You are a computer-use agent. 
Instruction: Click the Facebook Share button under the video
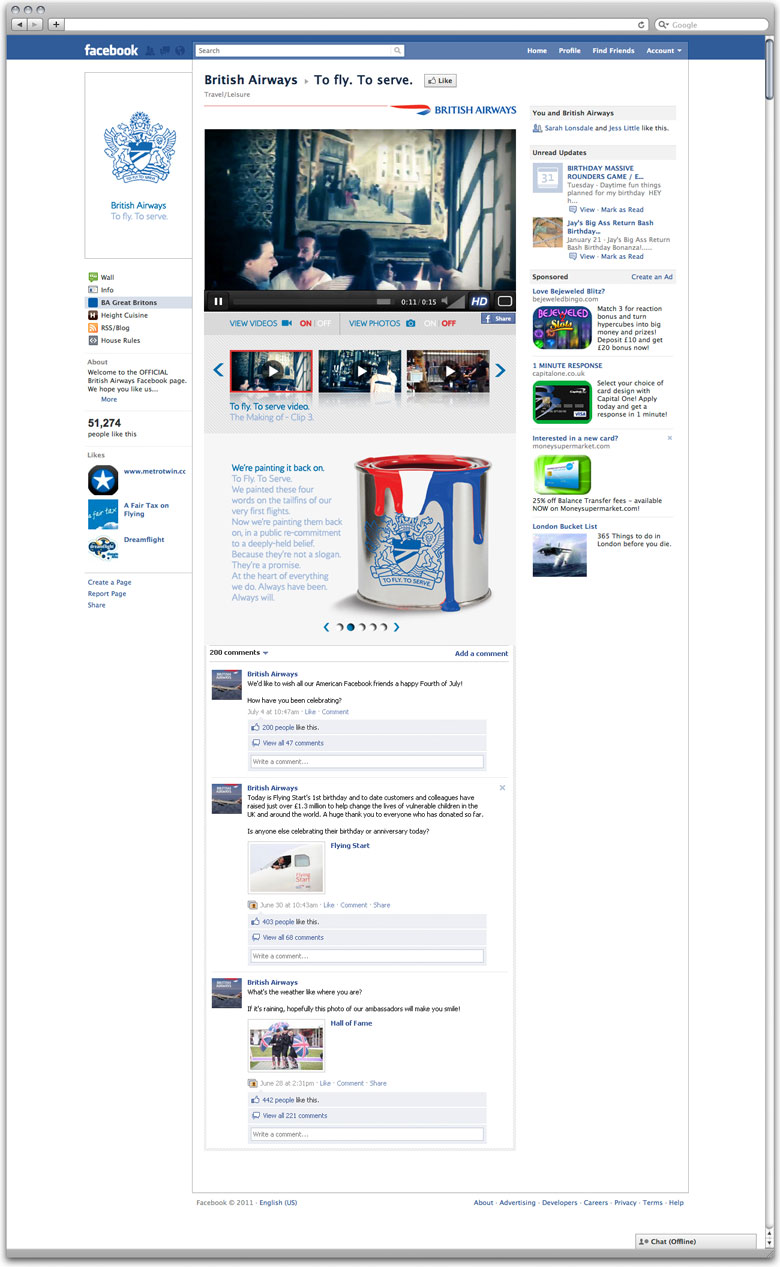click(x=498, y=319)
